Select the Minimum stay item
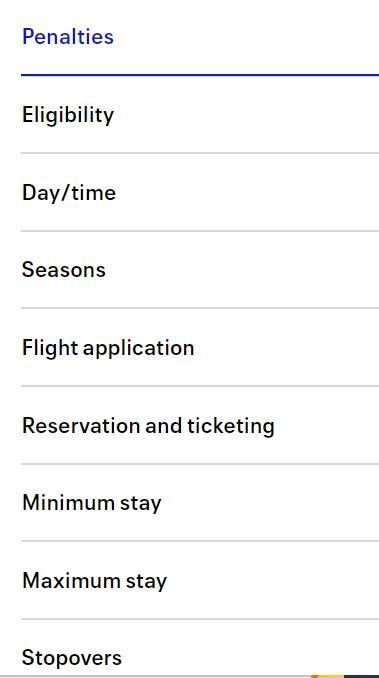The height and width of the screenshot is (678, 379). [x=200, y=503]
